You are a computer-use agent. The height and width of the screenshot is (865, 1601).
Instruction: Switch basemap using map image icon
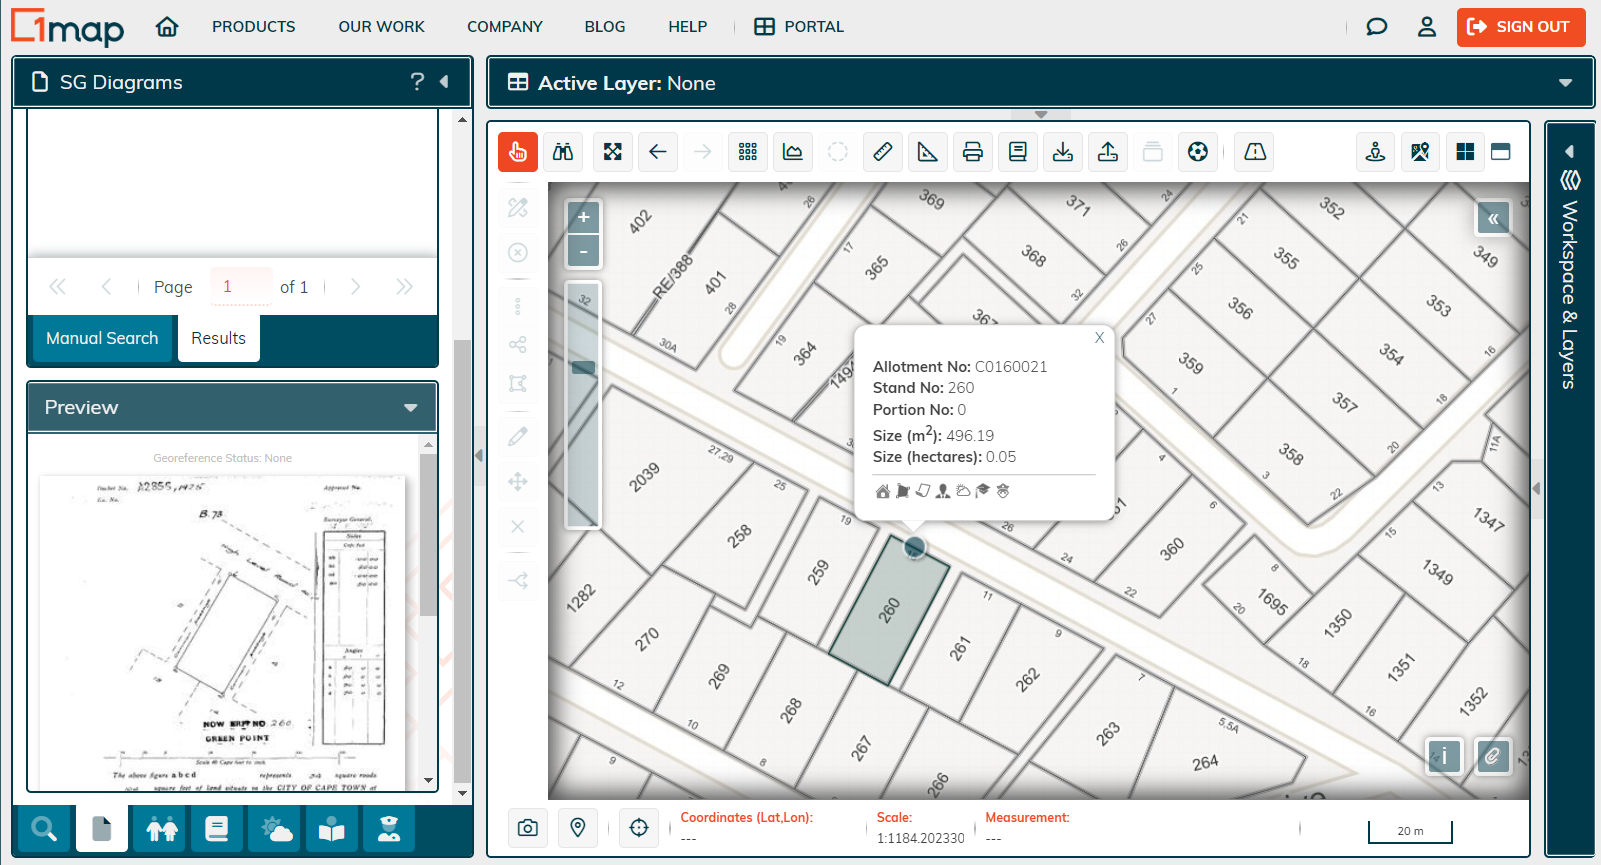pos(1420,152)
